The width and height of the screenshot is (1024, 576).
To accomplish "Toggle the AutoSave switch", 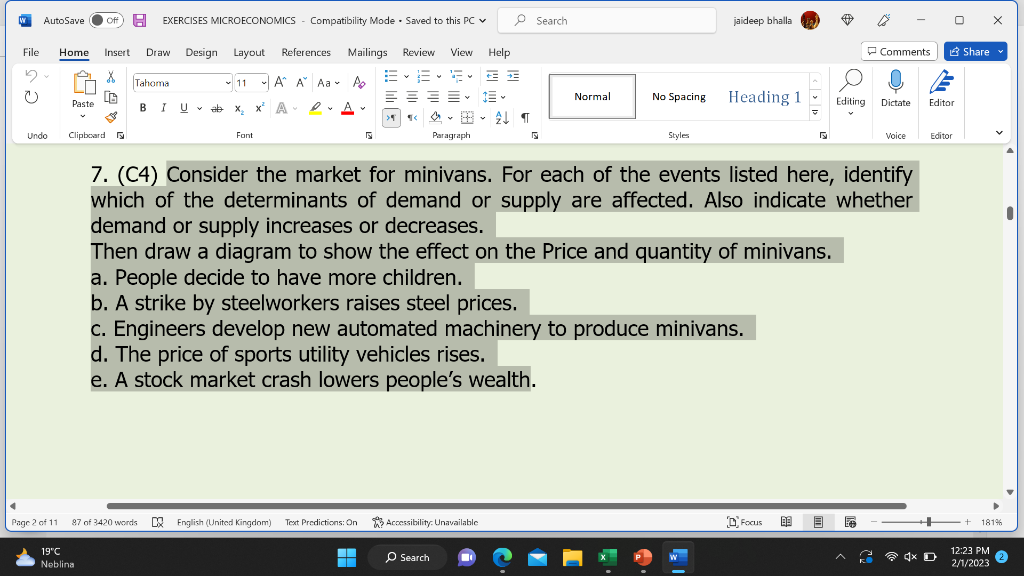I will pos(106,20).
